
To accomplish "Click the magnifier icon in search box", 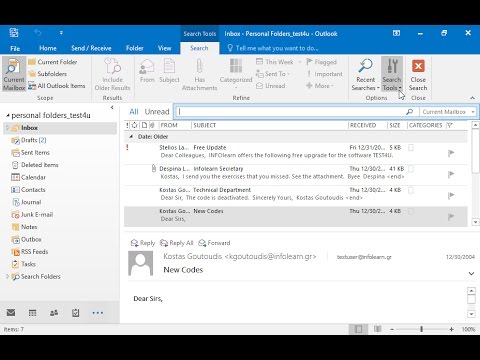I will (409, 112).
